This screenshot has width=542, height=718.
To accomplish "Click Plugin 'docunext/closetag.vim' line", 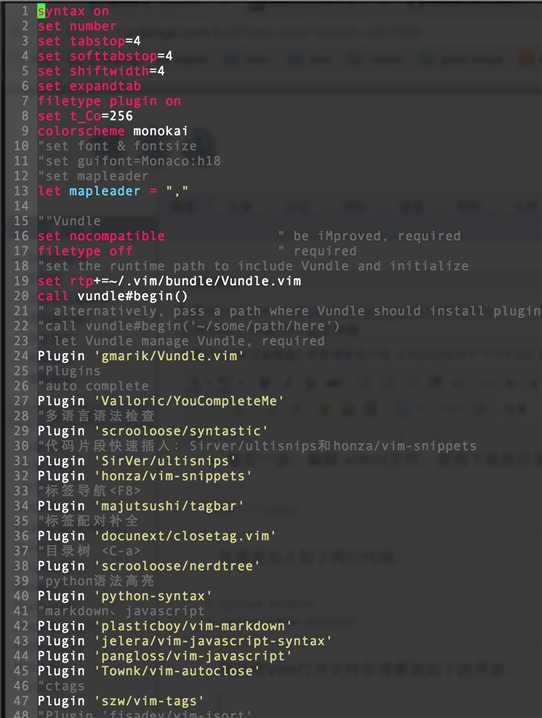I will point(157,536).
